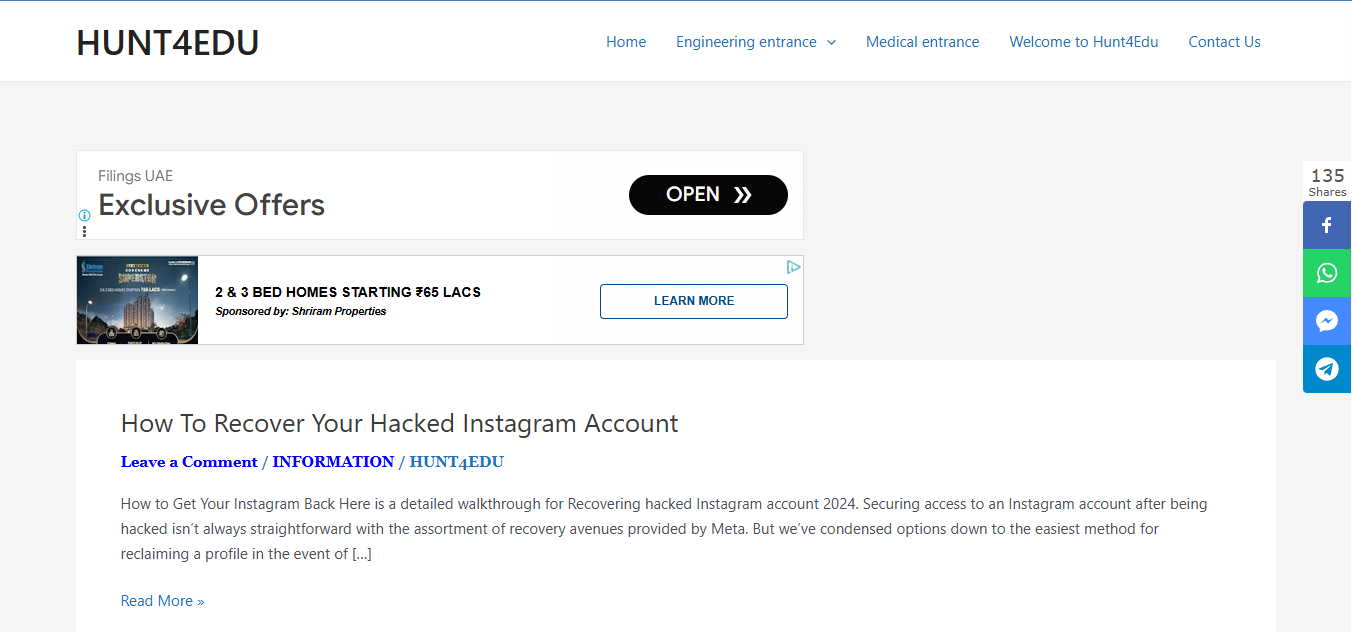1352x632 pixels.
Task: Click the HUNT4EDU site logo title
Action: 168,42
